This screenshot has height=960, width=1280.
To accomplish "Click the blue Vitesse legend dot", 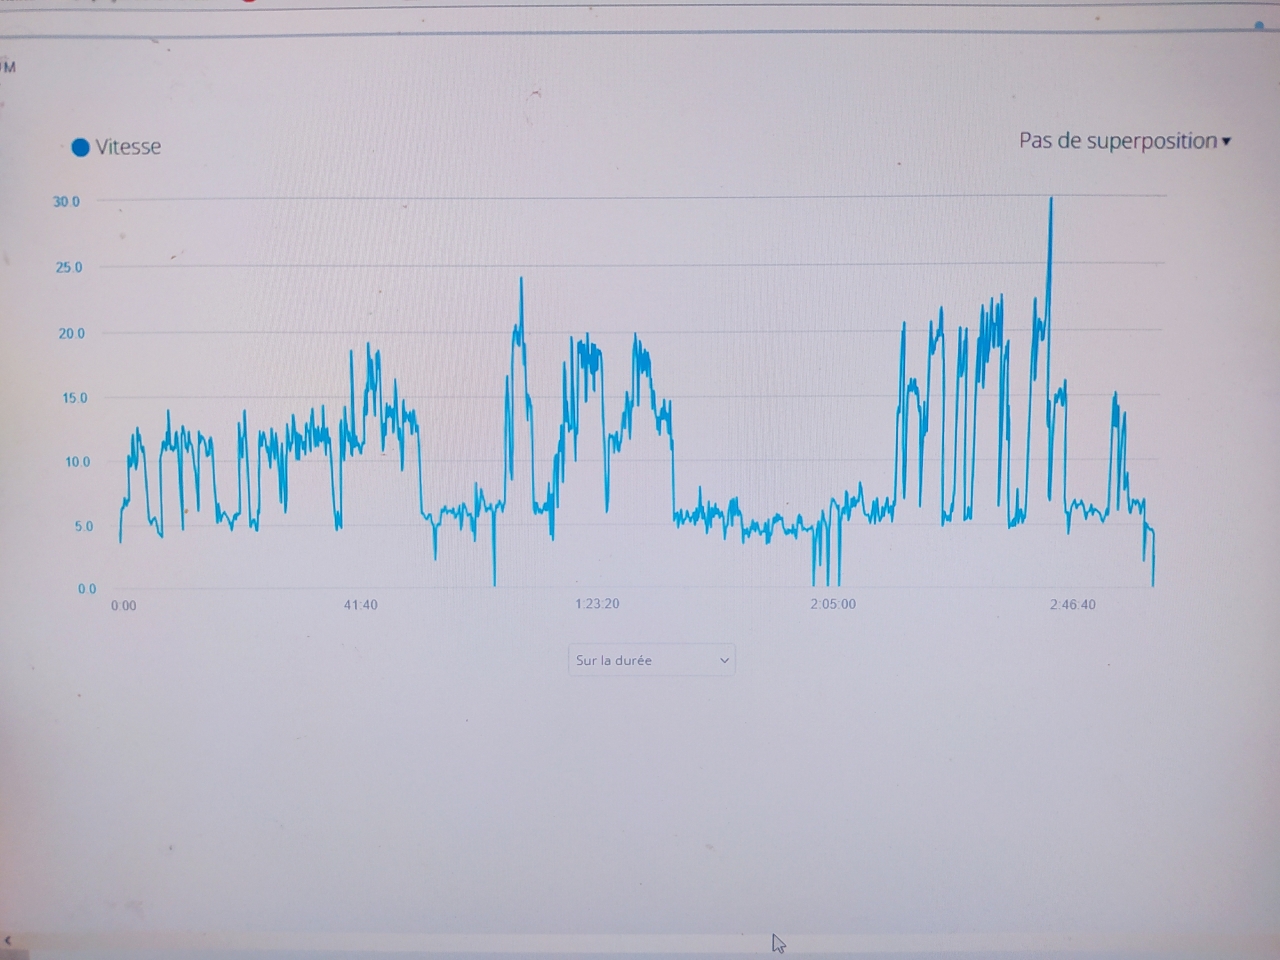I will click(x=81, y=148).
